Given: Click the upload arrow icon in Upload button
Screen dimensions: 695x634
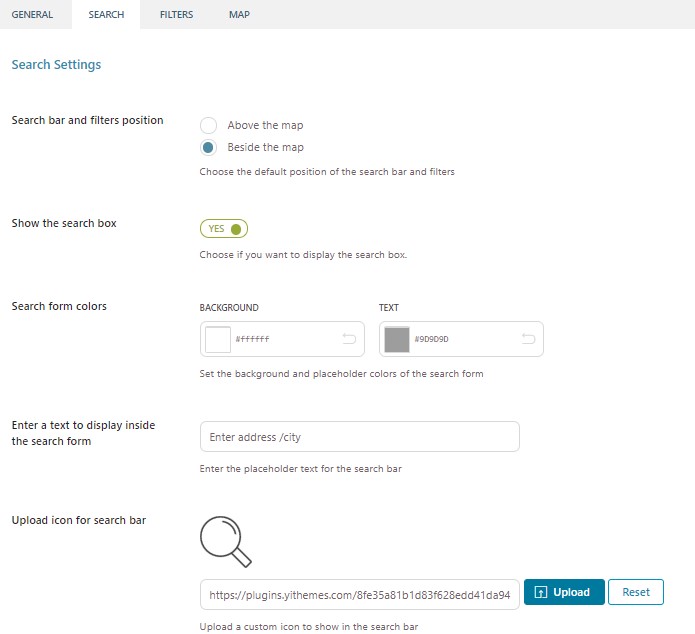Looking at the screenshot, I should click(541, 592).
